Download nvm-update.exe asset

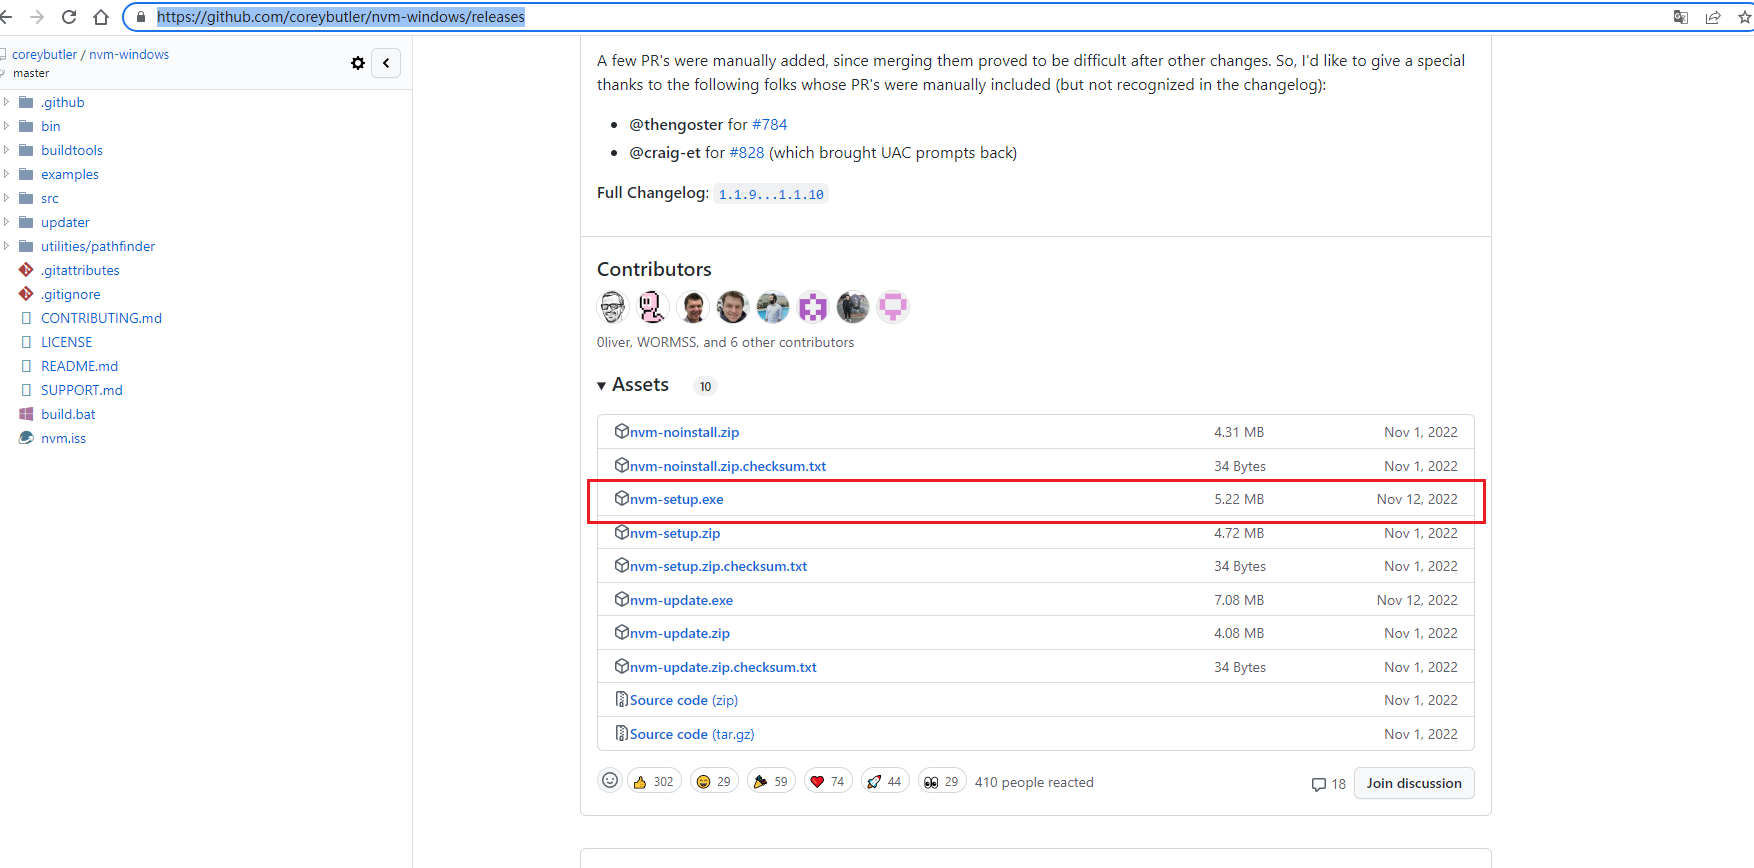tap(681, 600)
